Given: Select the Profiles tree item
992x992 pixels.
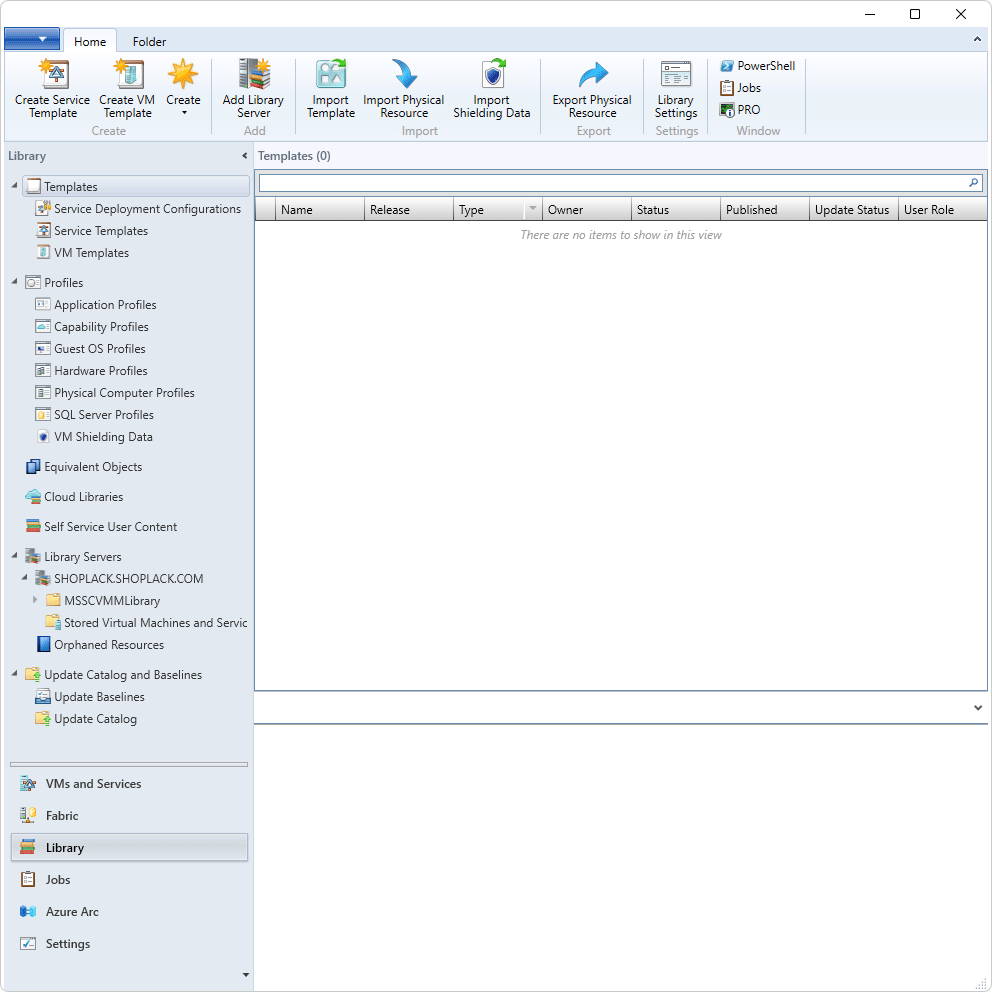Looking at the screenshot, I should pyautogui.click(x=54, y=283).
